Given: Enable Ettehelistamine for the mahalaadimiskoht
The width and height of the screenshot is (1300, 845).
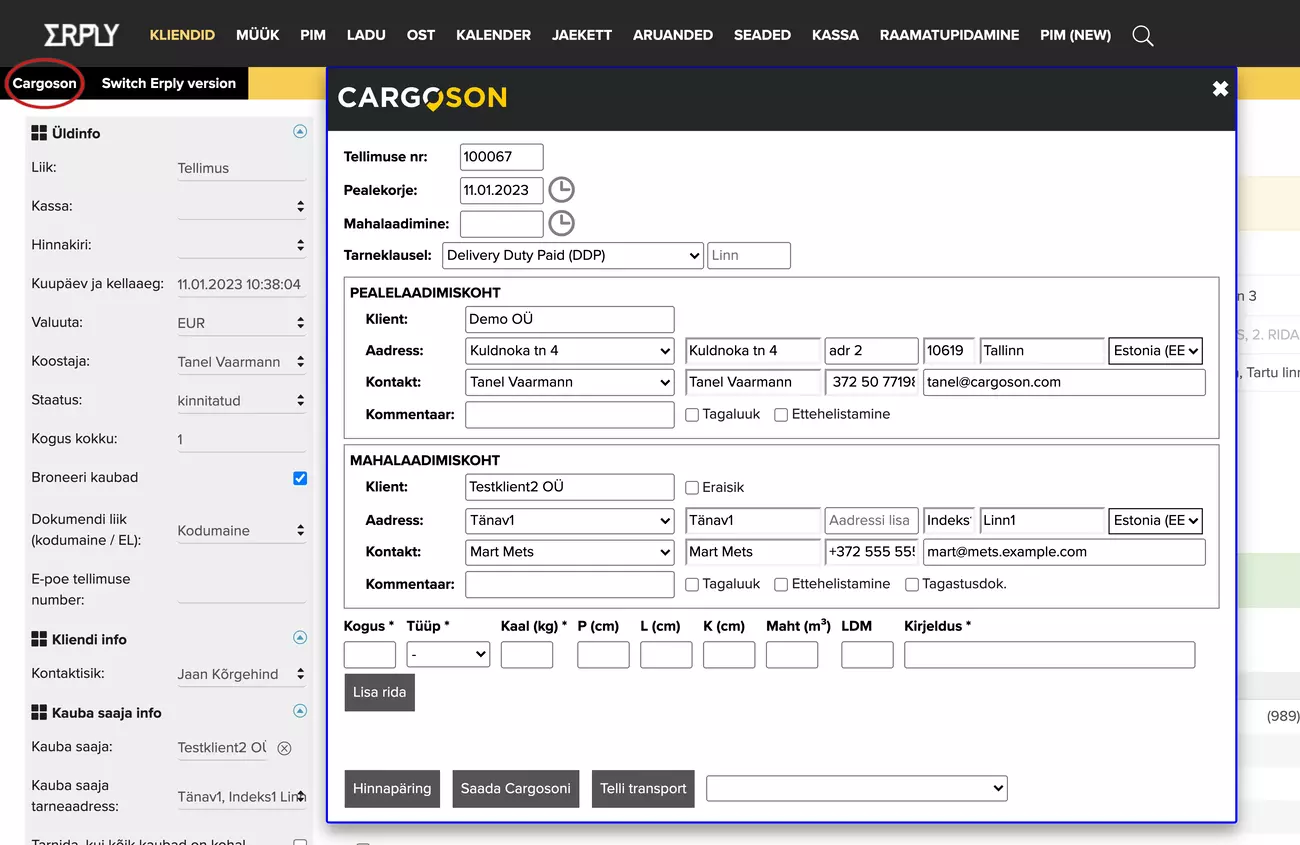Looking at the screenshot, I should click(781, 584).
